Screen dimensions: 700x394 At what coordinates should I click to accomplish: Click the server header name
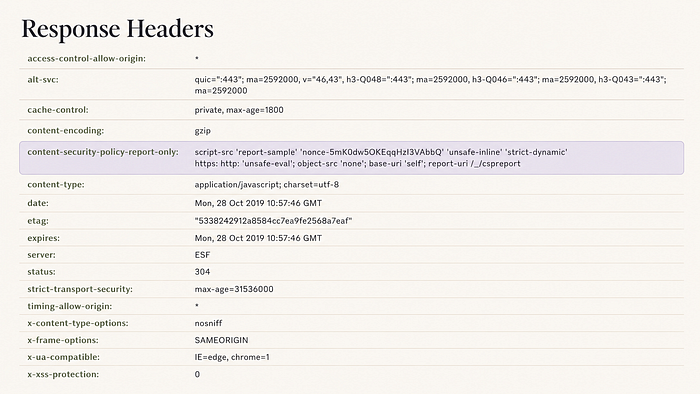[42, 255]
